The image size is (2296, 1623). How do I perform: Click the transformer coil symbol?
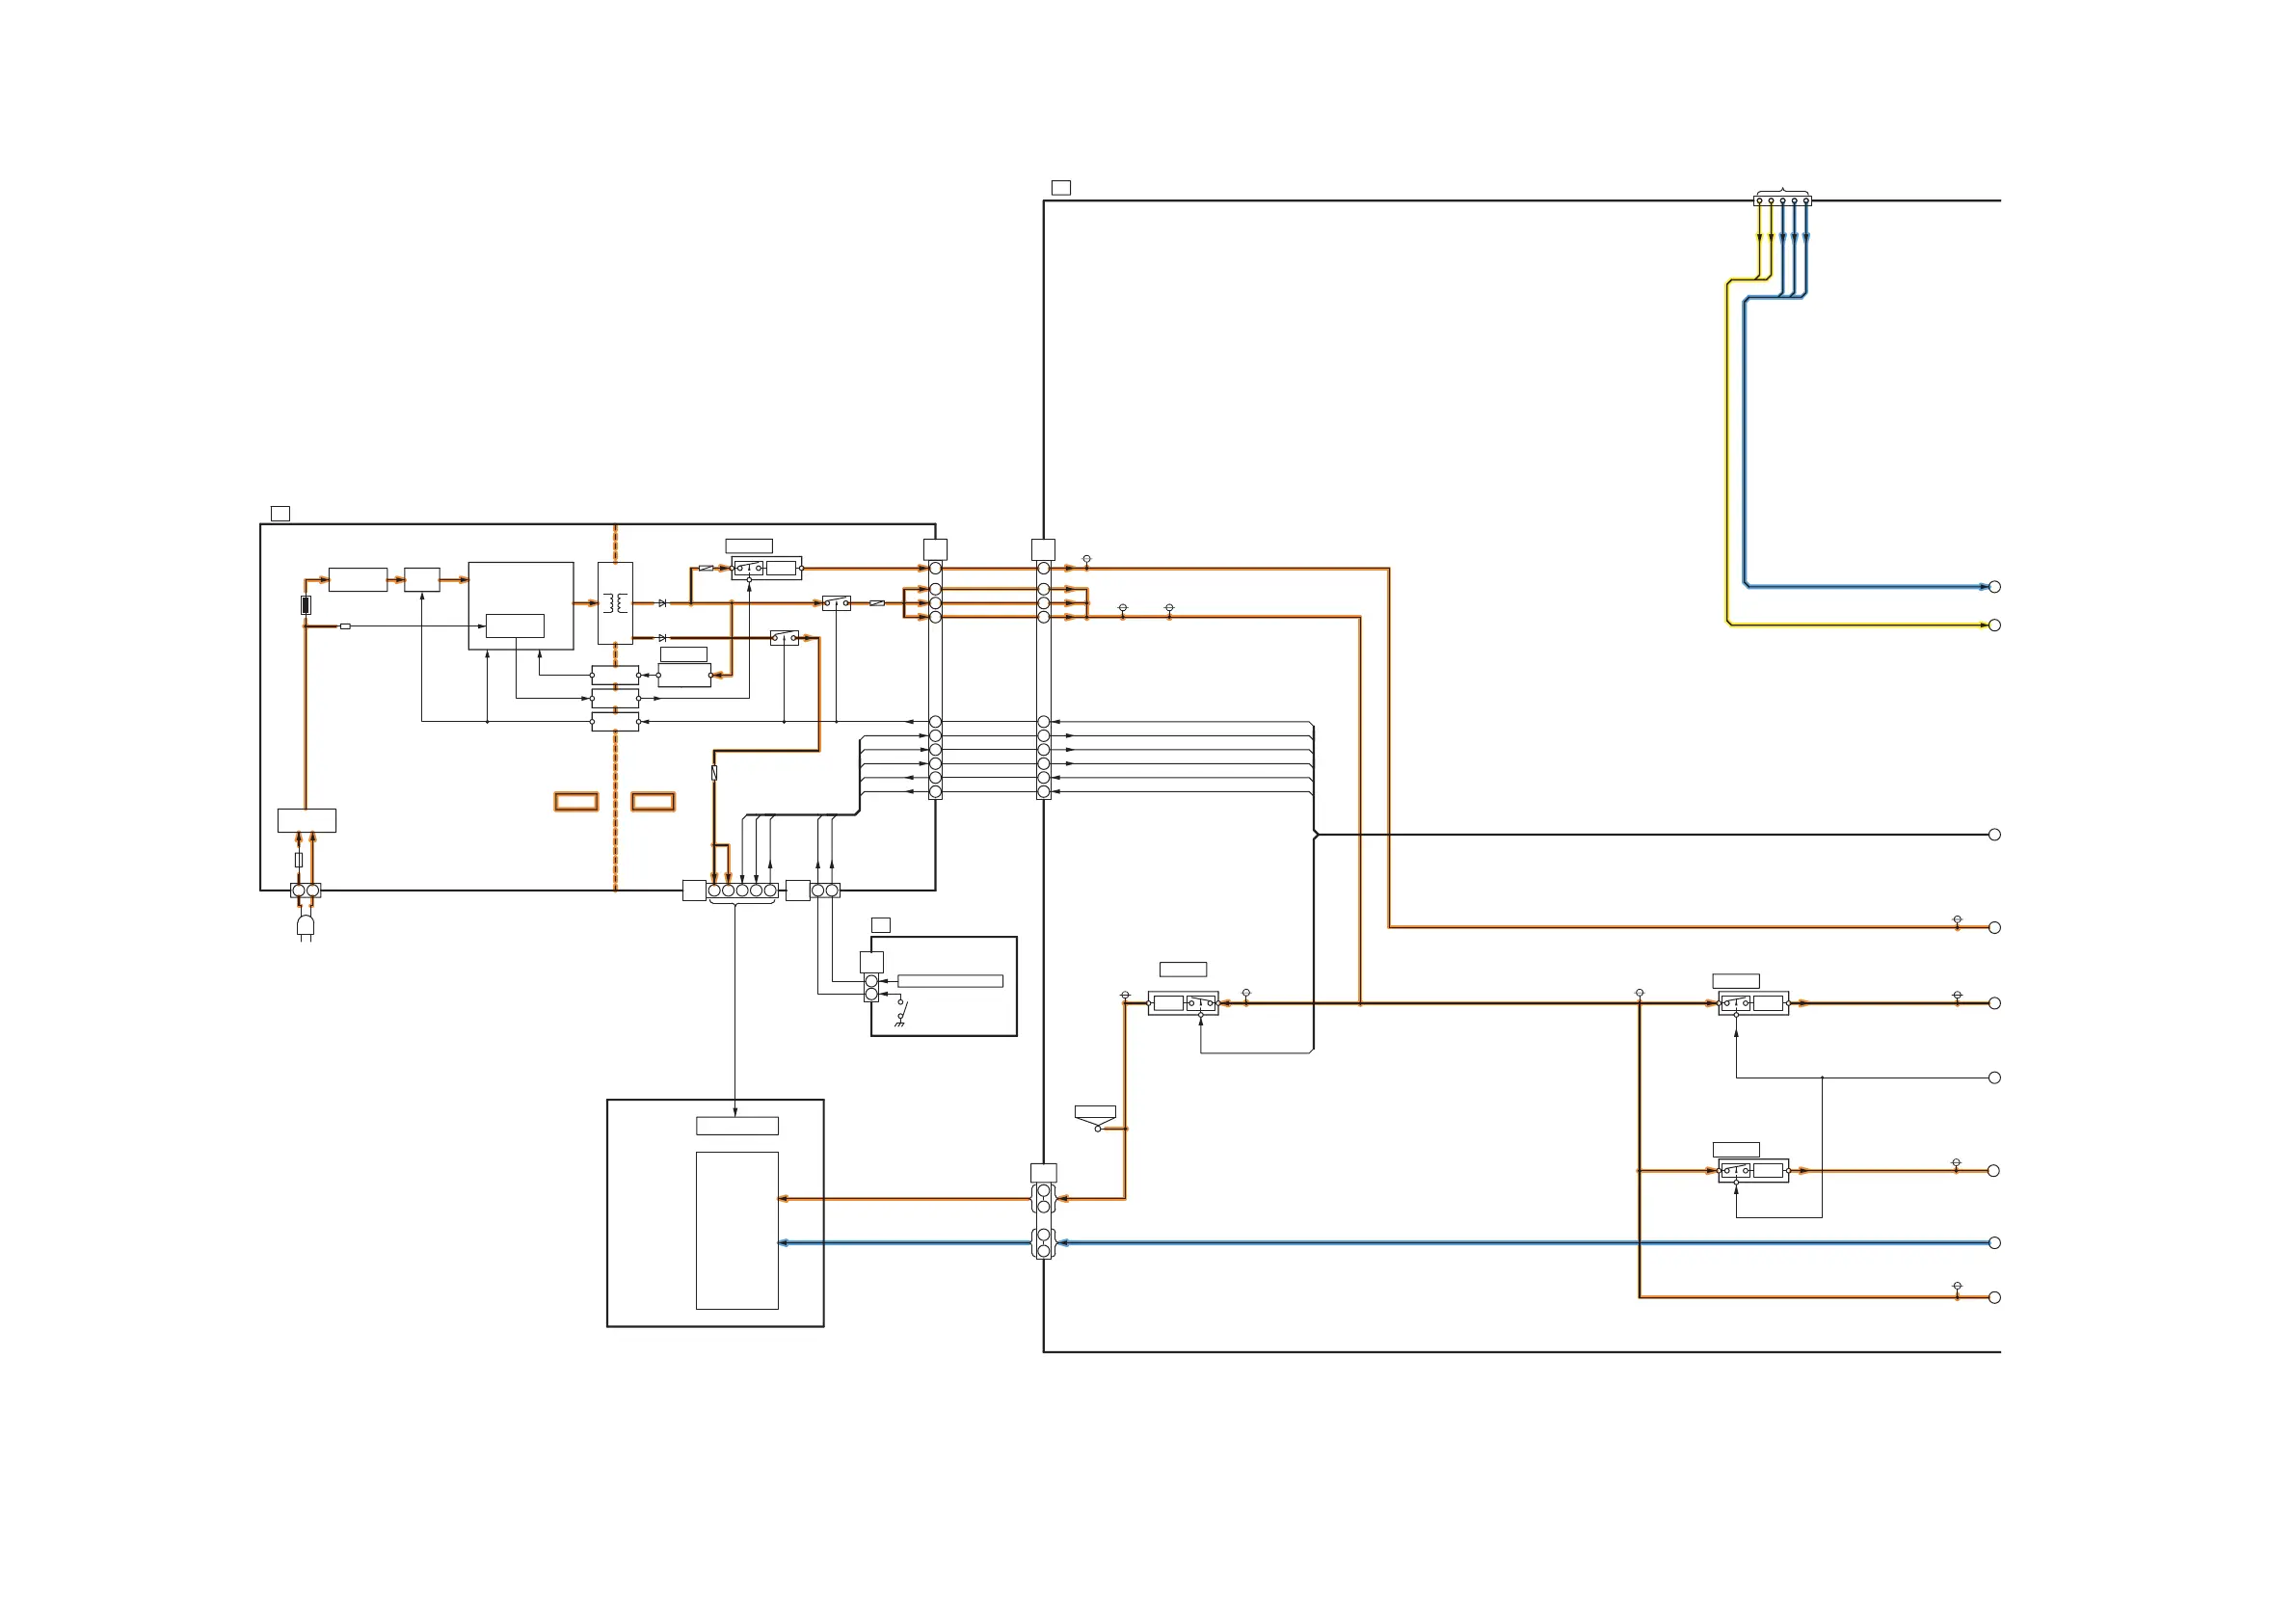tap(615, 602)
